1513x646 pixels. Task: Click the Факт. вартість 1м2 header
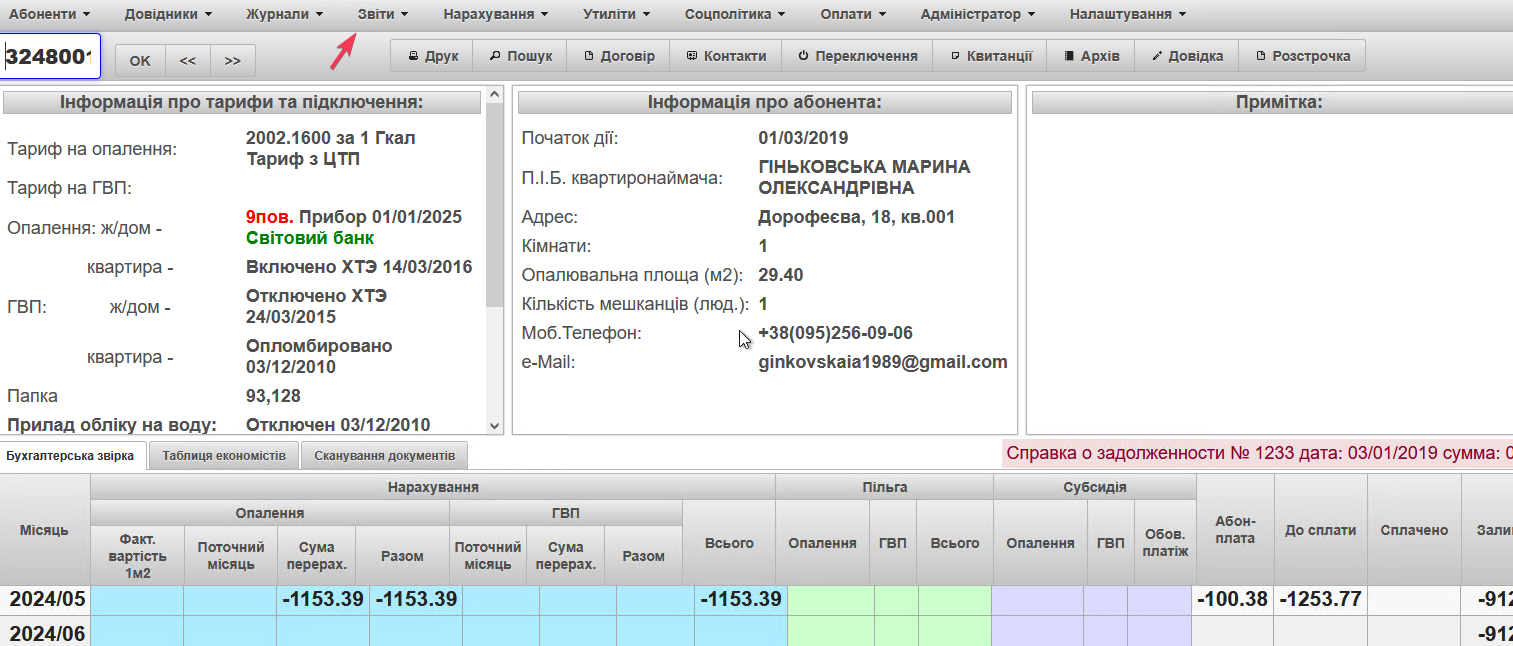[137, 555]
